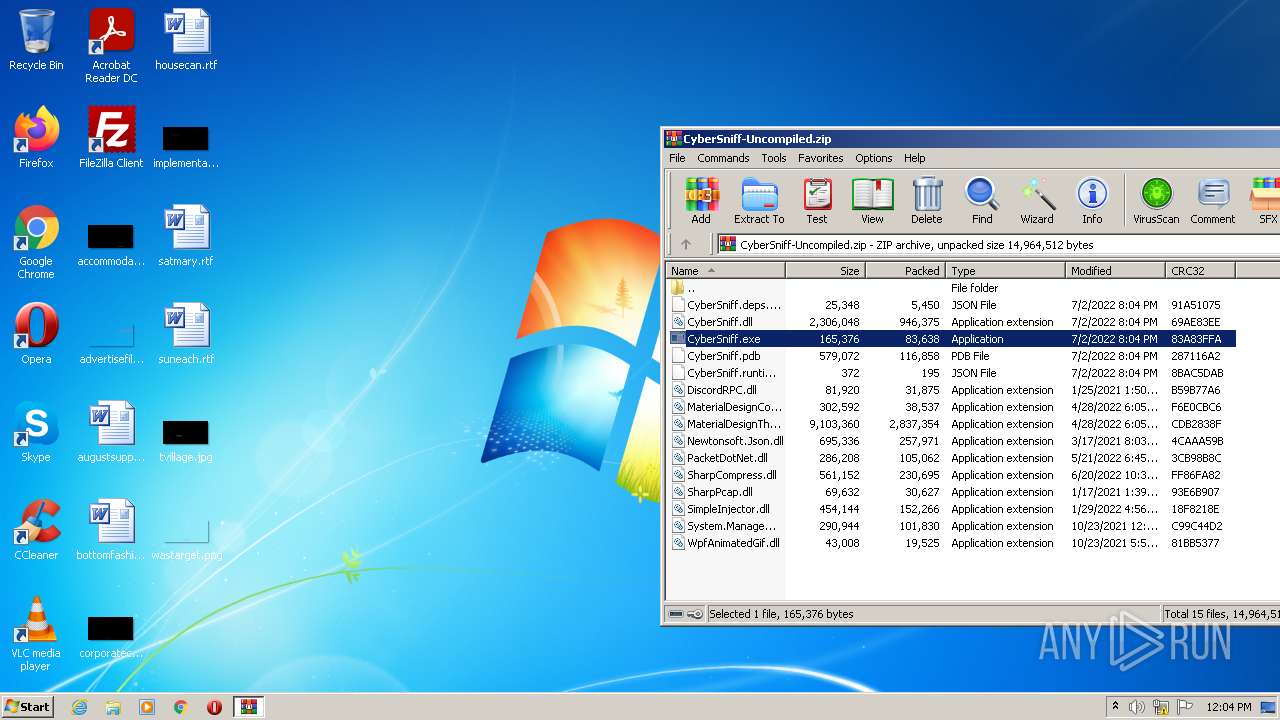Run VirusScan from the toolbar
This screenshot has height=720, width=1280.
point(1156,201)
